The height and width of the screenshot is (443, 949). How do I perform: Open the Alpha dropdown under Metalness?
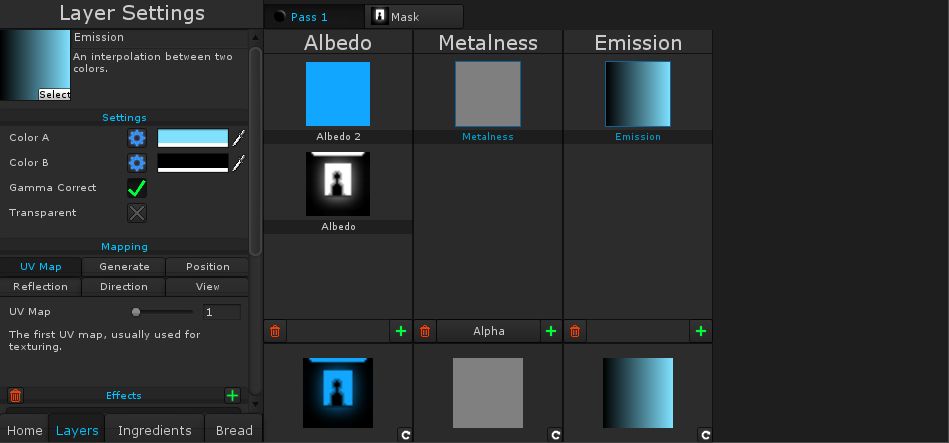[x=488, y=331]
